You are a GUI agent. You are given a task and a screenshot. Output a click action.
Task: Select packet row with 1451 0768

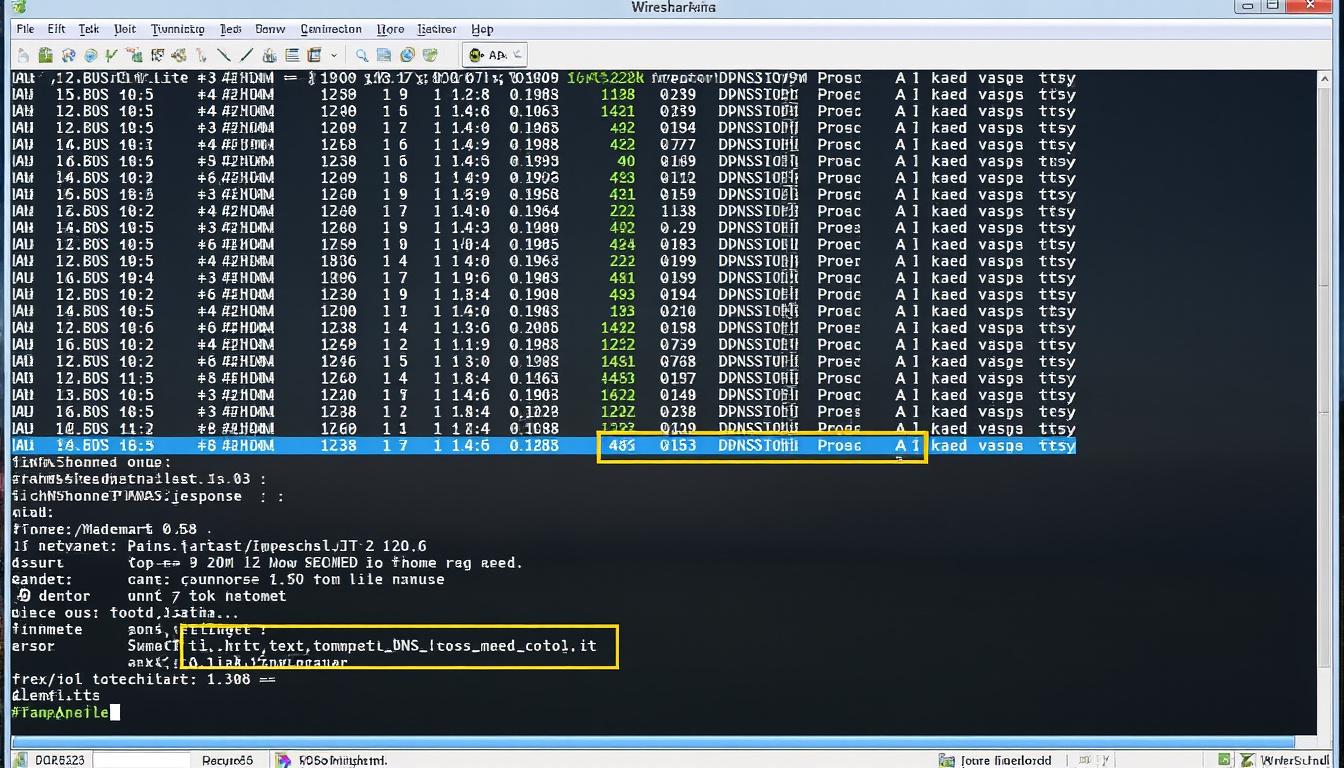(543, 361)
